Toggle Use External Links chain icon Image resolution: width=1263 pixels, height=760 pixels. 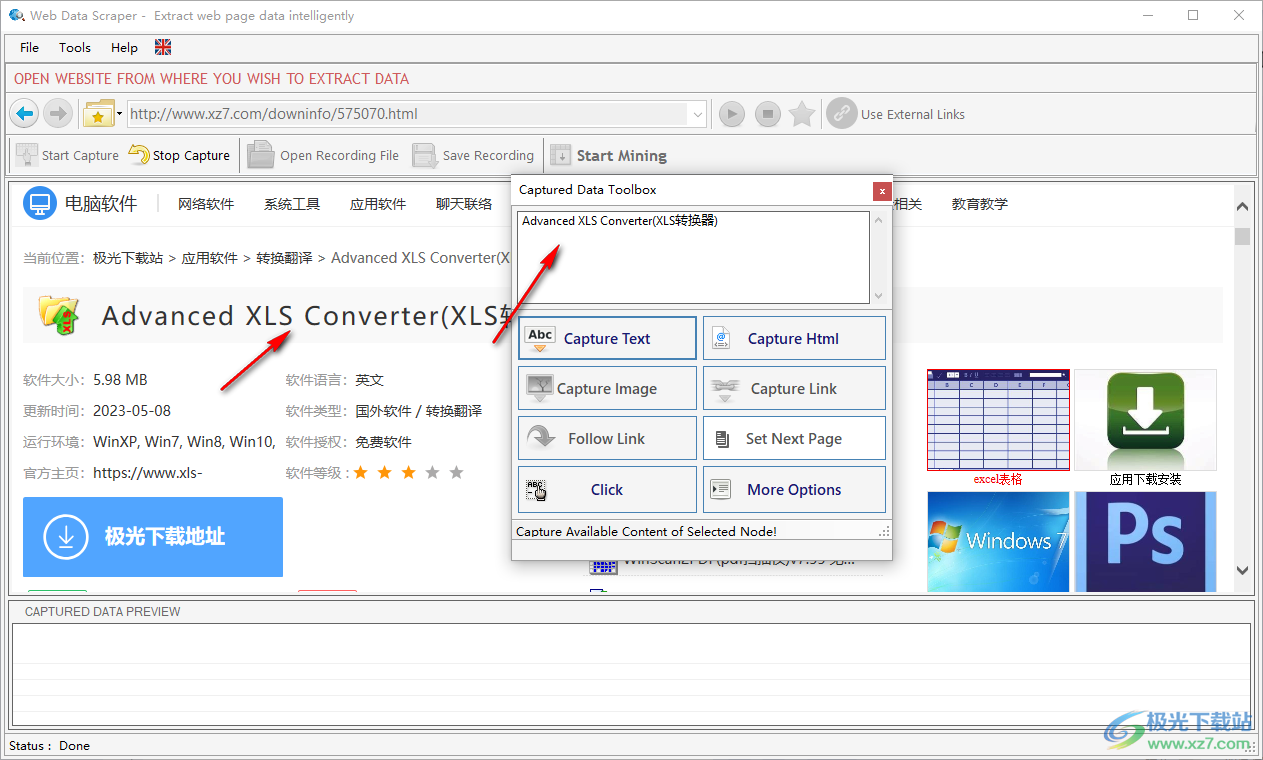(x=842, y=114)
